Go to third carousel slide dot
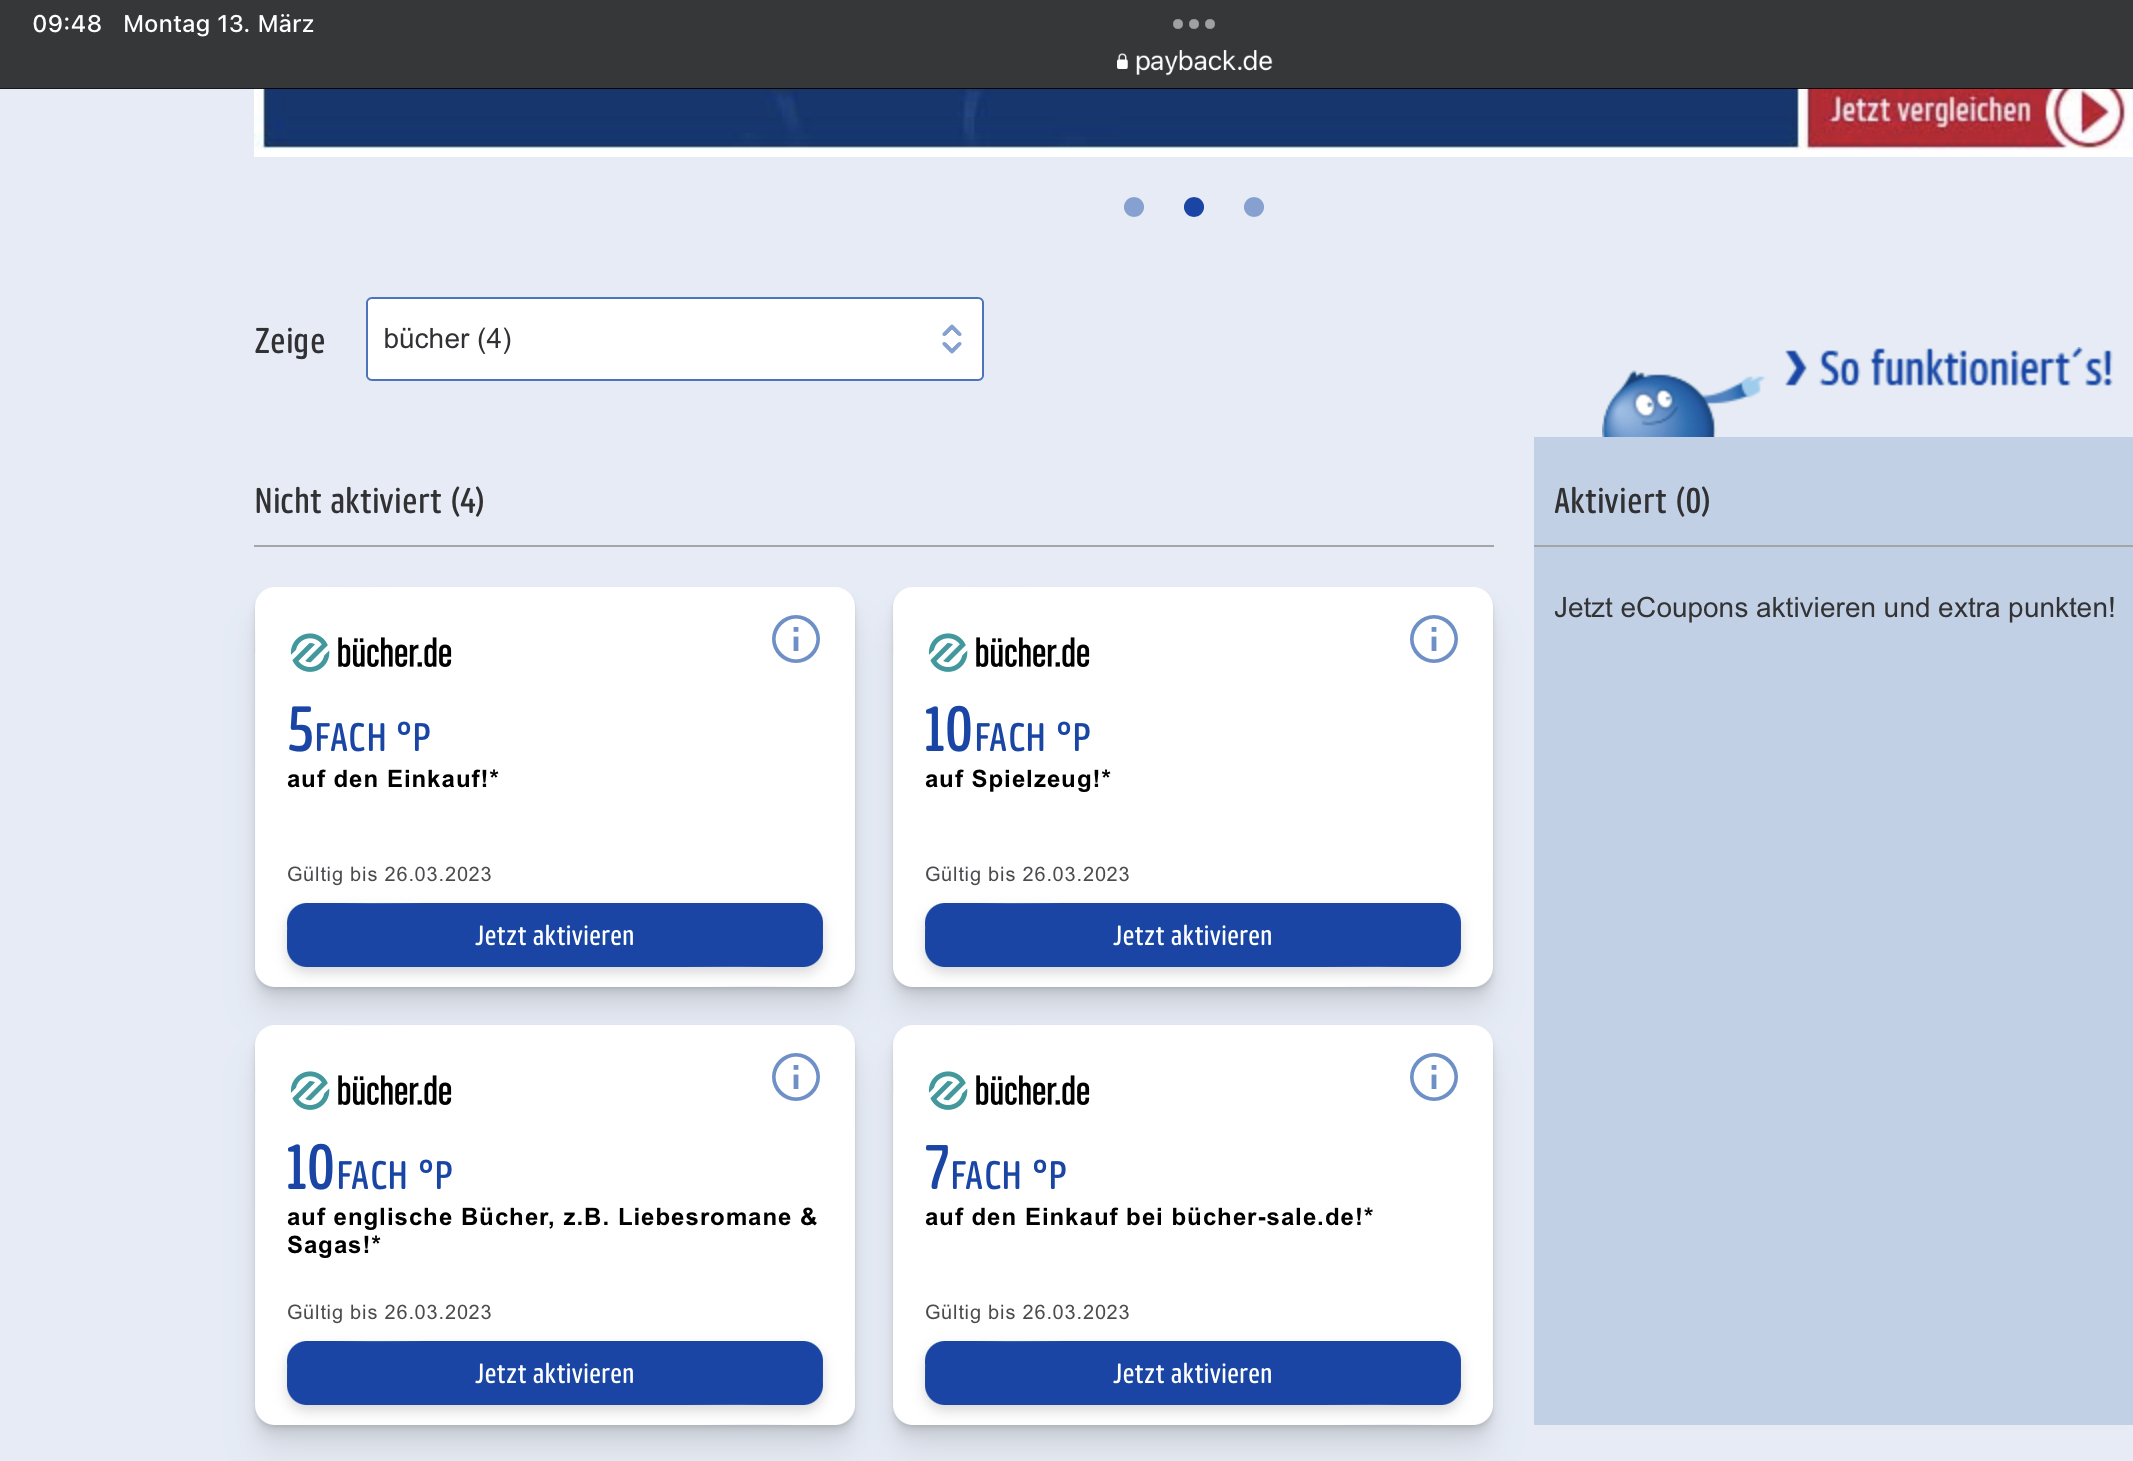 (1254, 207)
